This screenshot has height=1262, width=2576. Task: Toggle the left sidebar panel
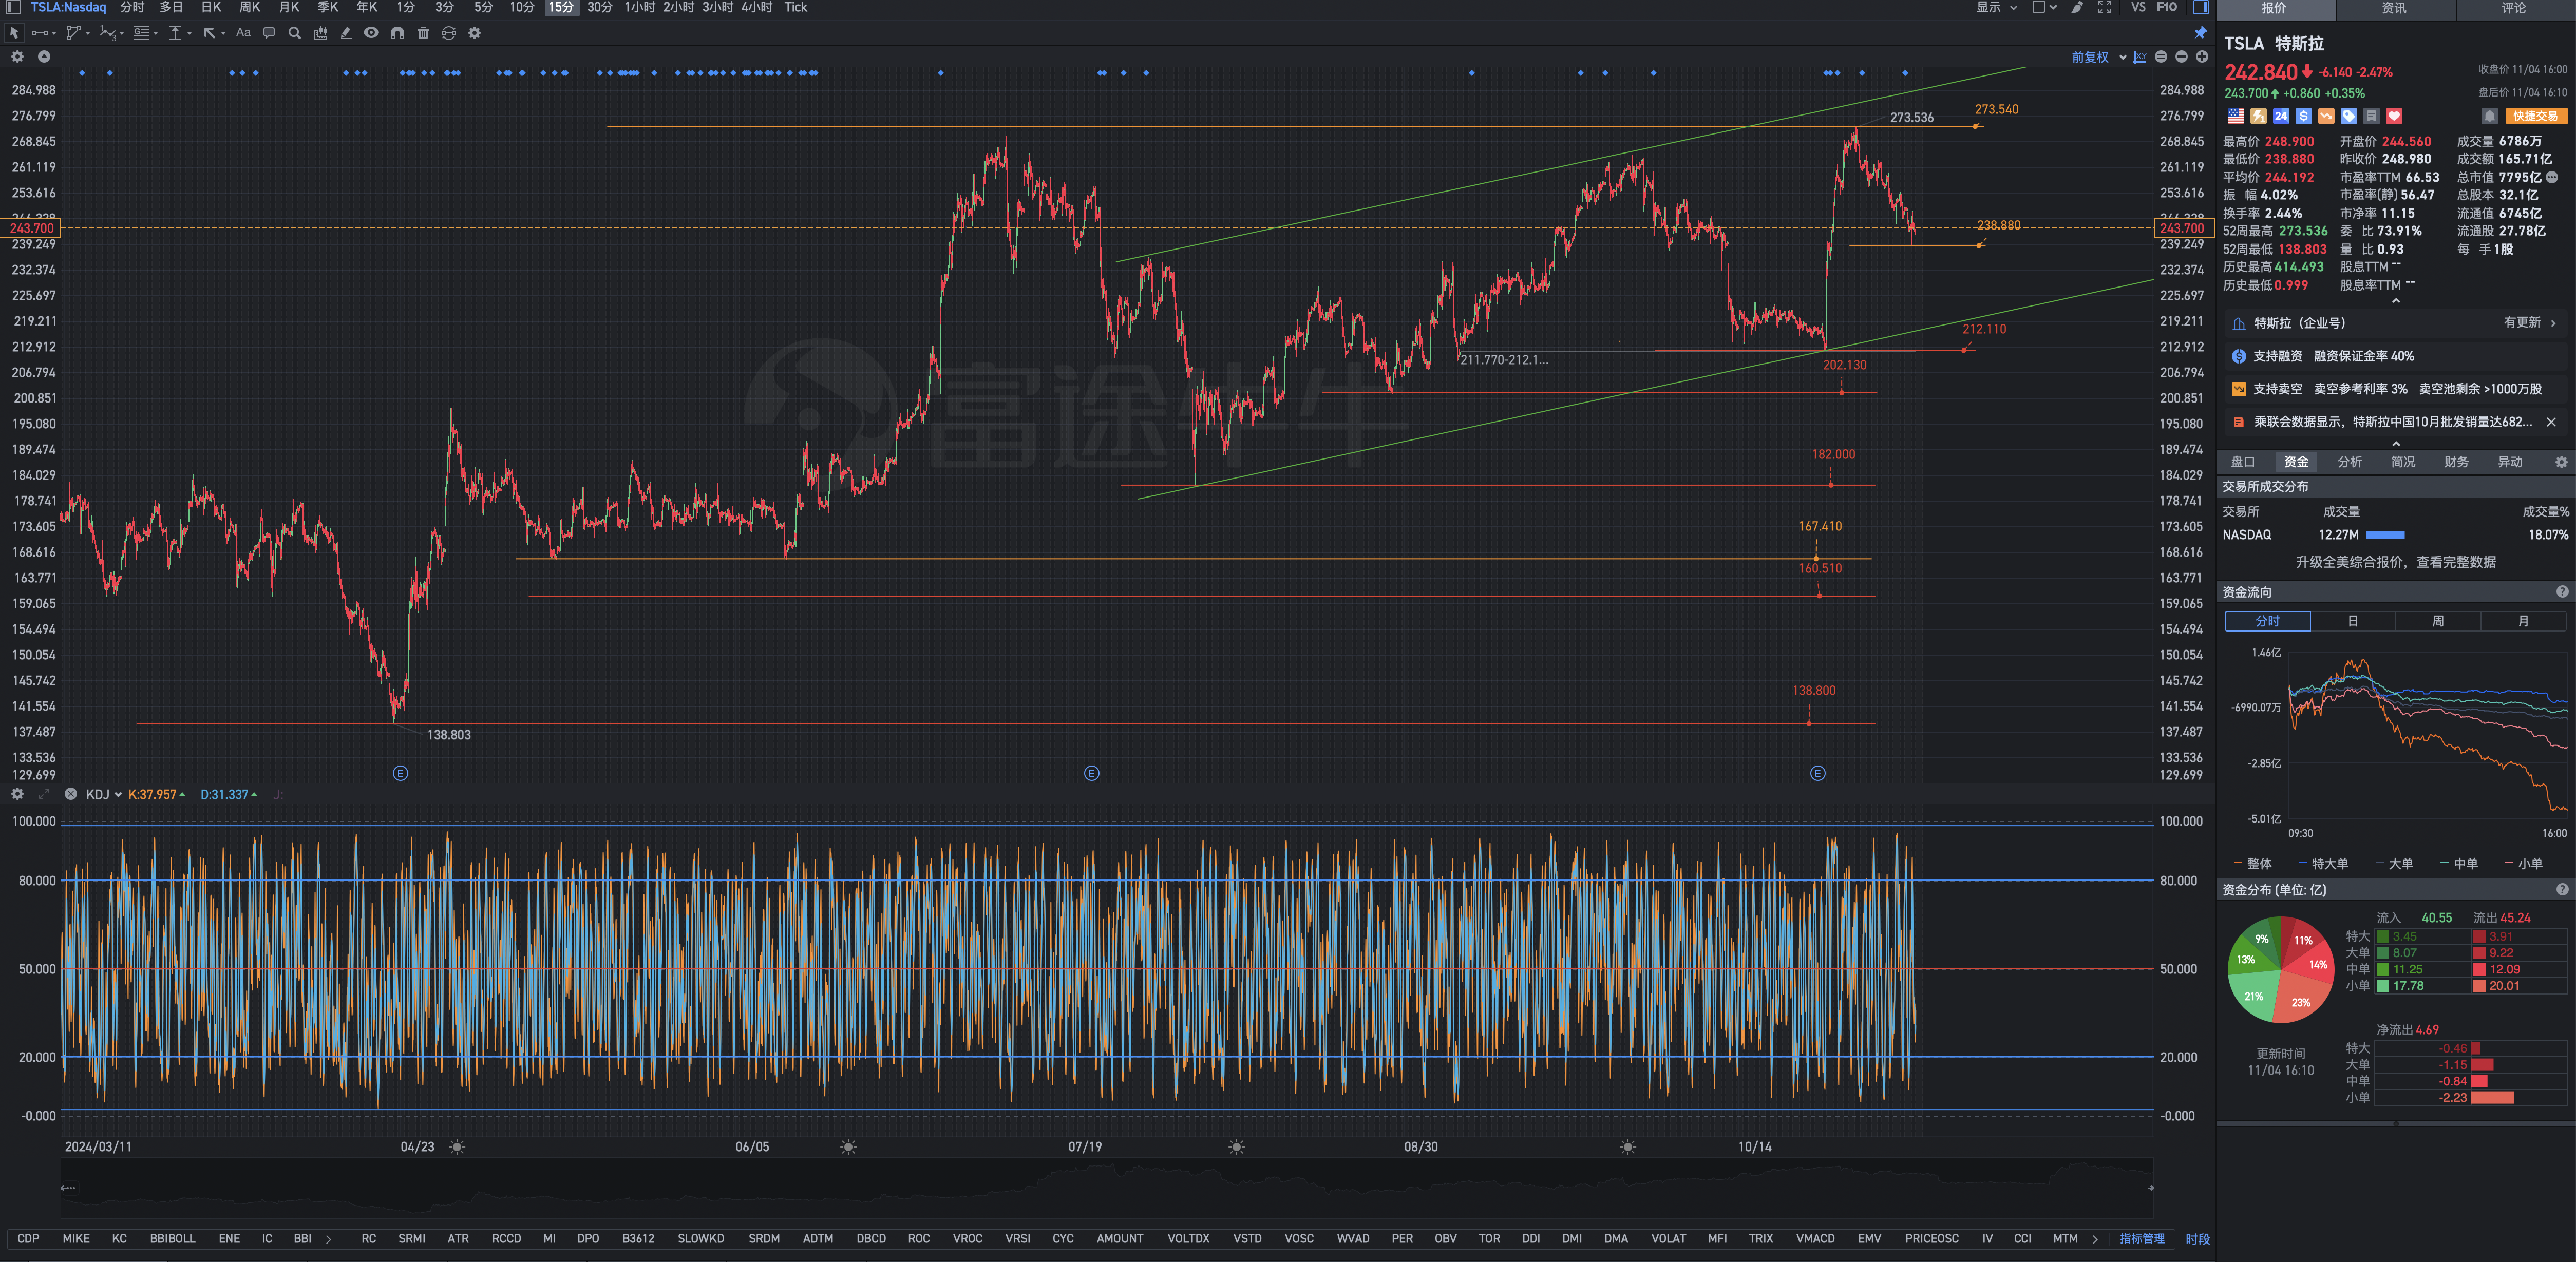click(14, 8)
